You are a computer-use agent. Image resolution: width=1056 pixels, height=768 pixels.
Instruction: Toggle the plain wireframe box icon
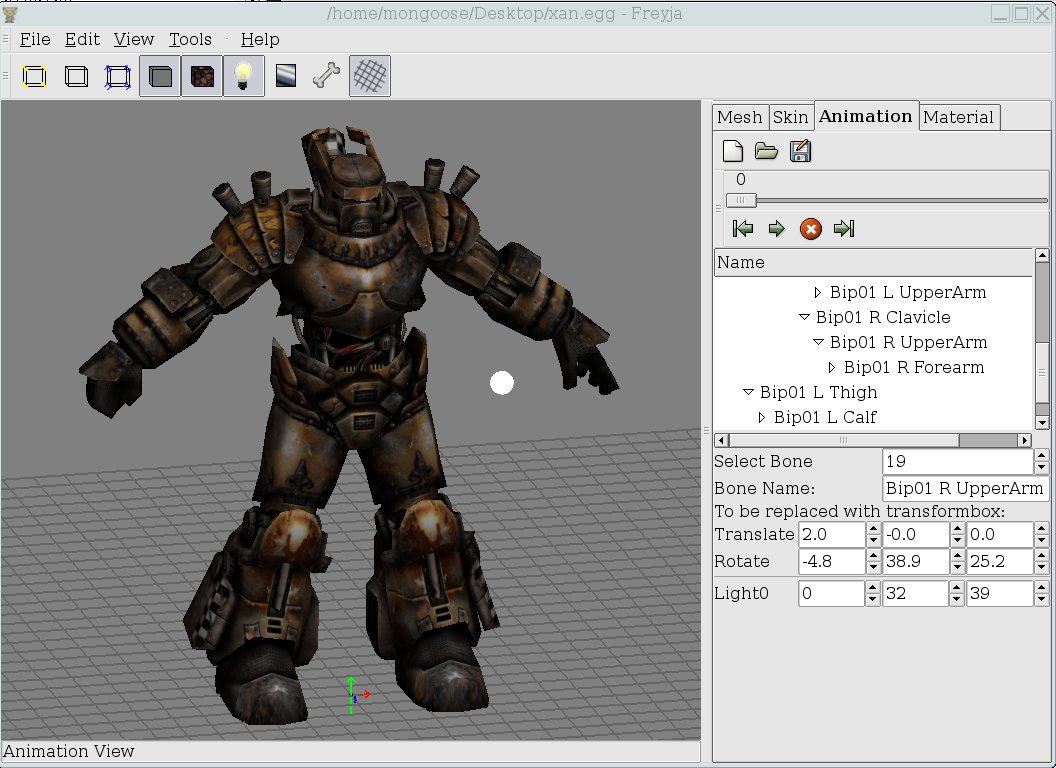click(x=76, y=76)
